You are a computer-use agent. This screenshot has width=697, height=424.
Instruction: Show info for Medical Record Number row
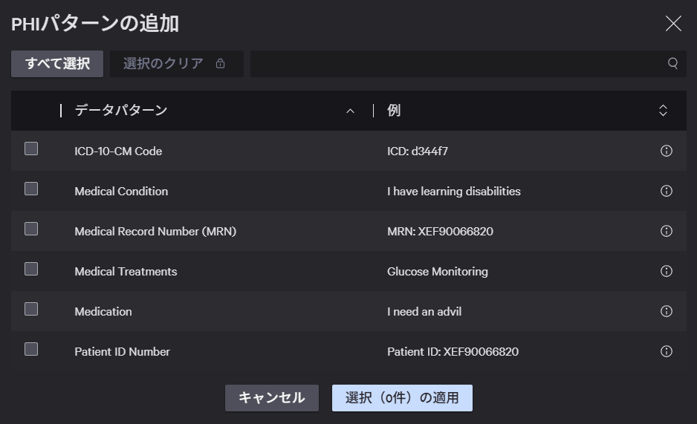point(666,231)
